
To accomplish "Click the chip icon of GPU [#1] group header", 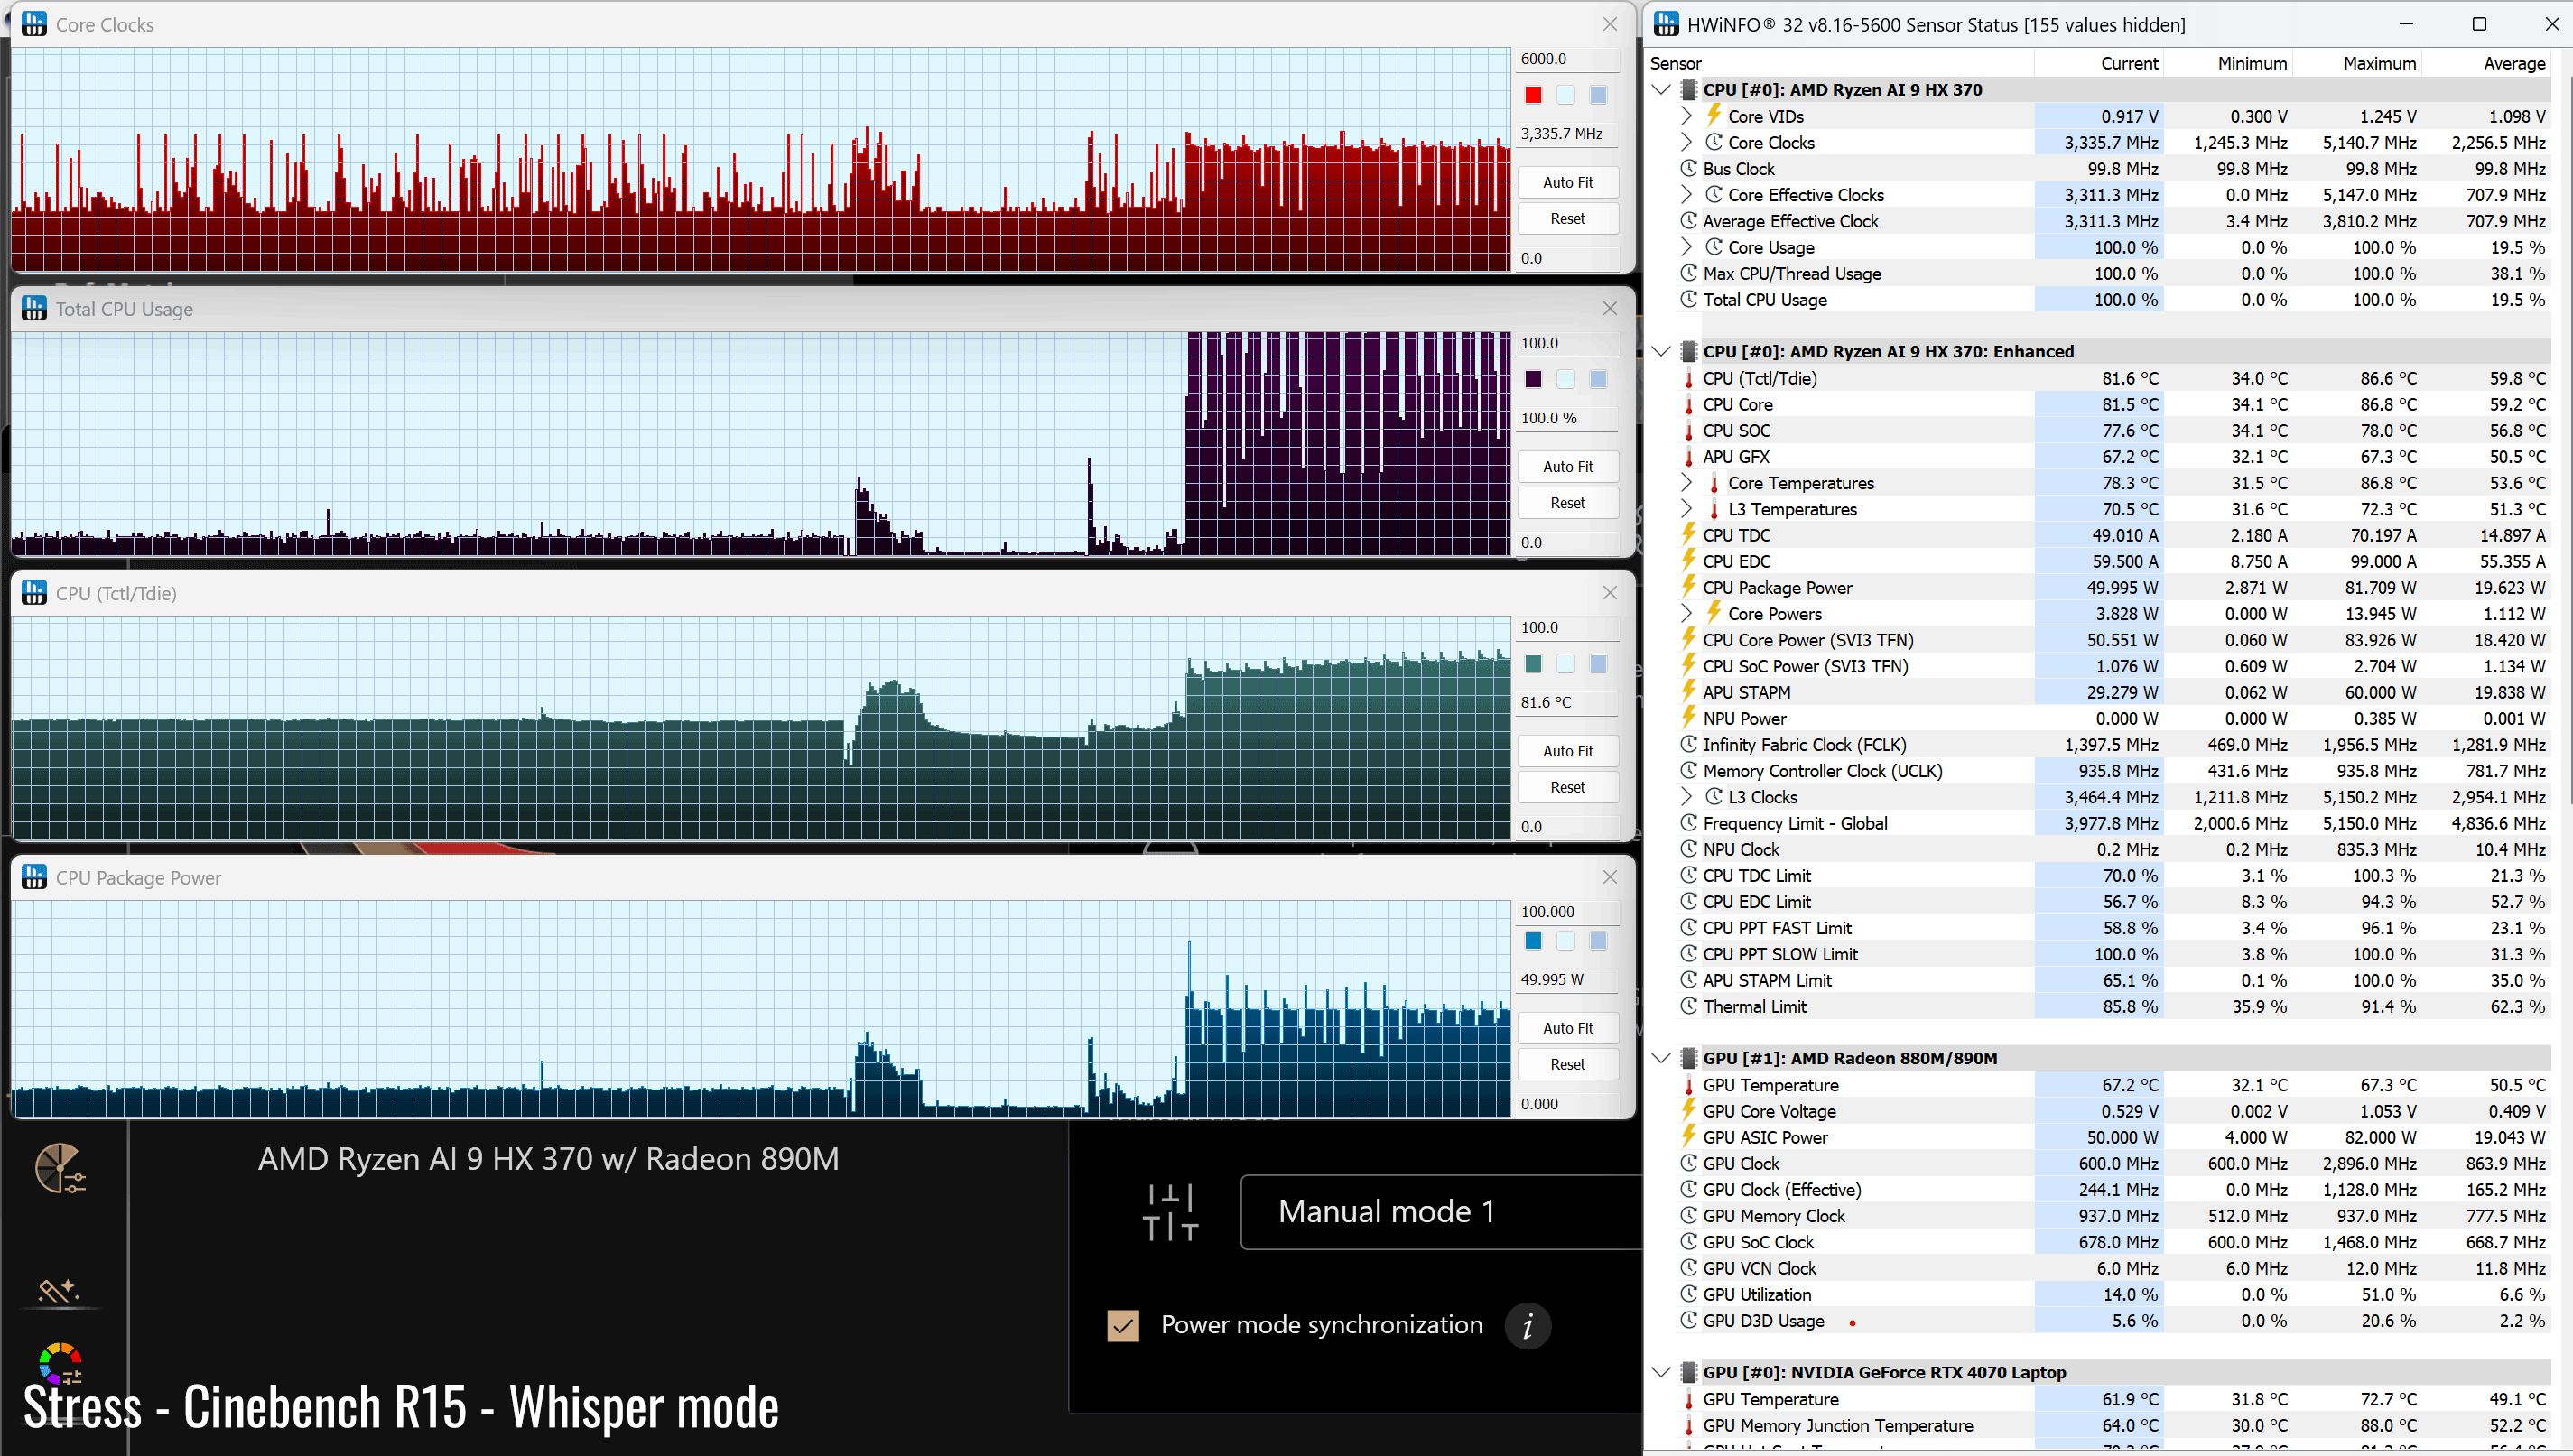I will click(1689, 1058).
